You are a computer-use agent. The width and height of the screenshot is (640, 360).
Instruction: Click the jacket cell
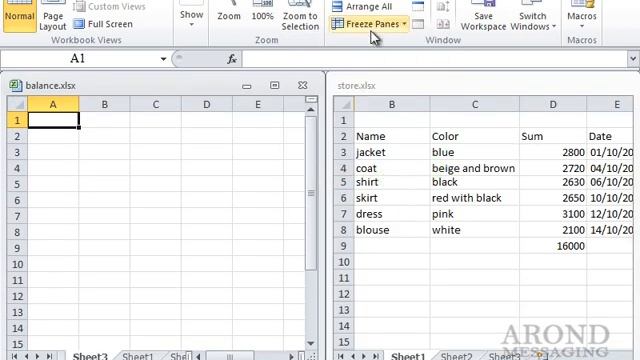click(392, 152)
